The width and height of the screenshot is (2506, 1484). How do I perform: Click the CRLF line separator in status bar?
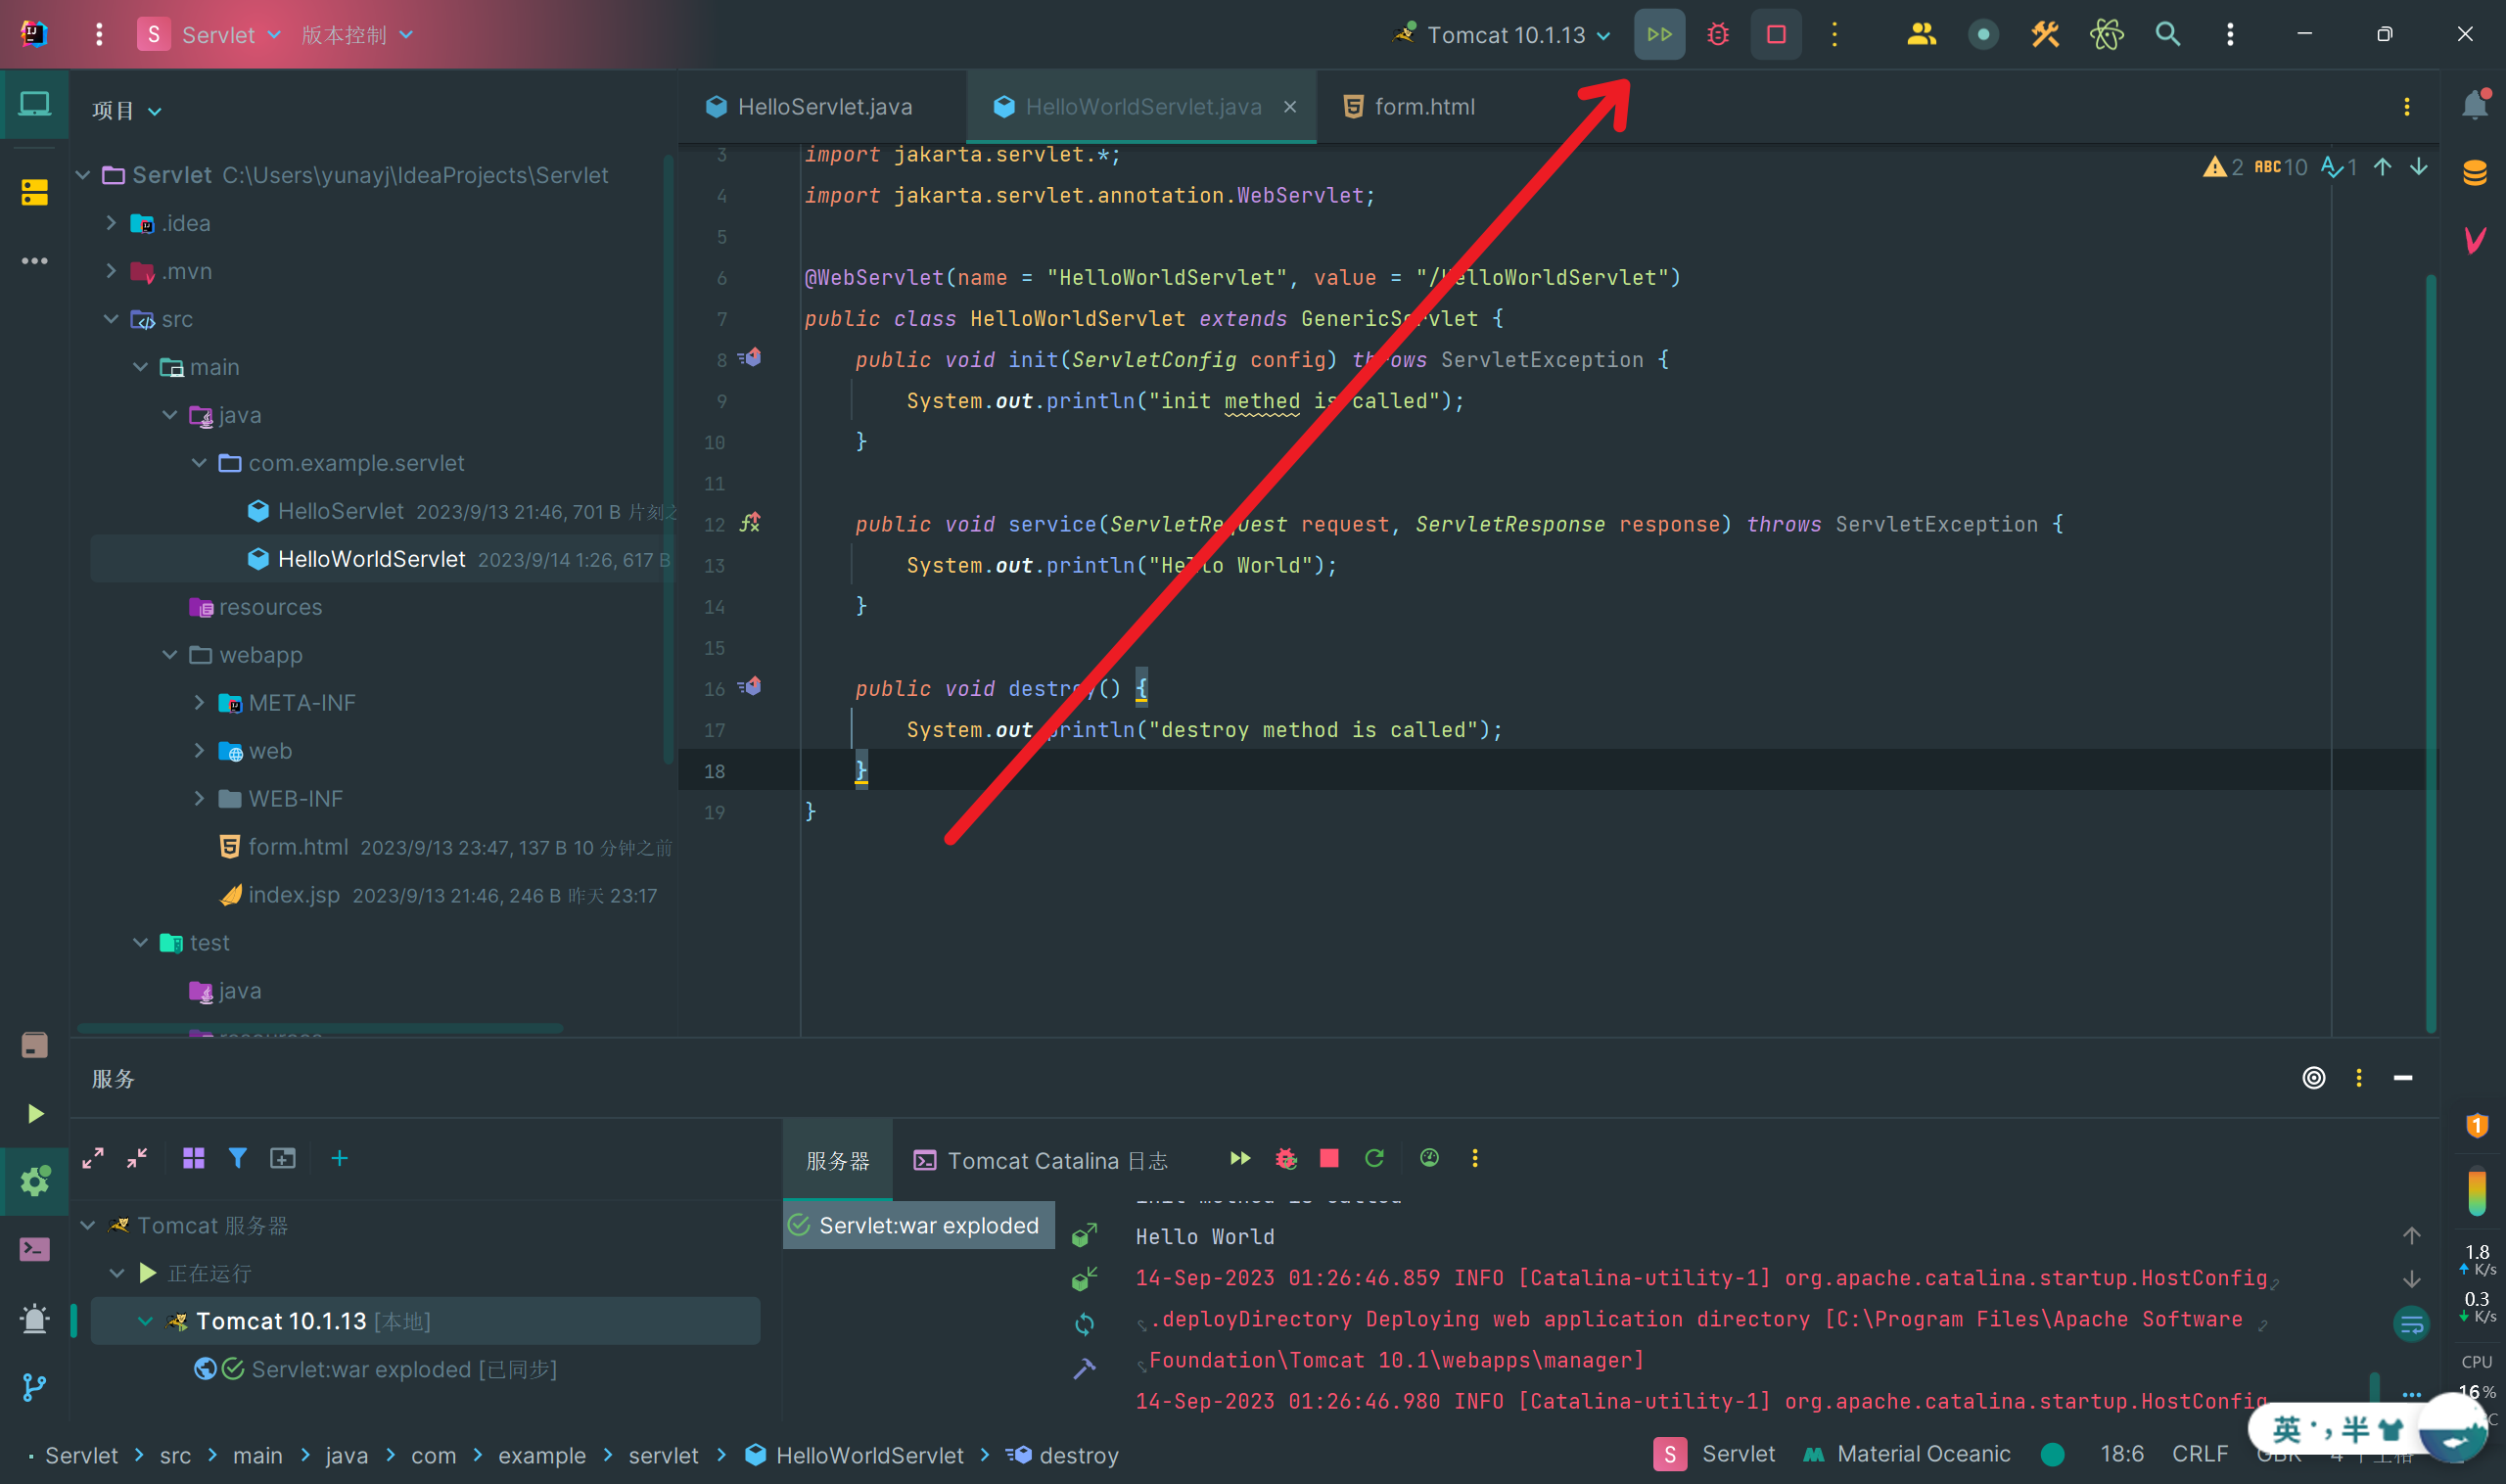pyautogui.click(x=2199, y=1454)
